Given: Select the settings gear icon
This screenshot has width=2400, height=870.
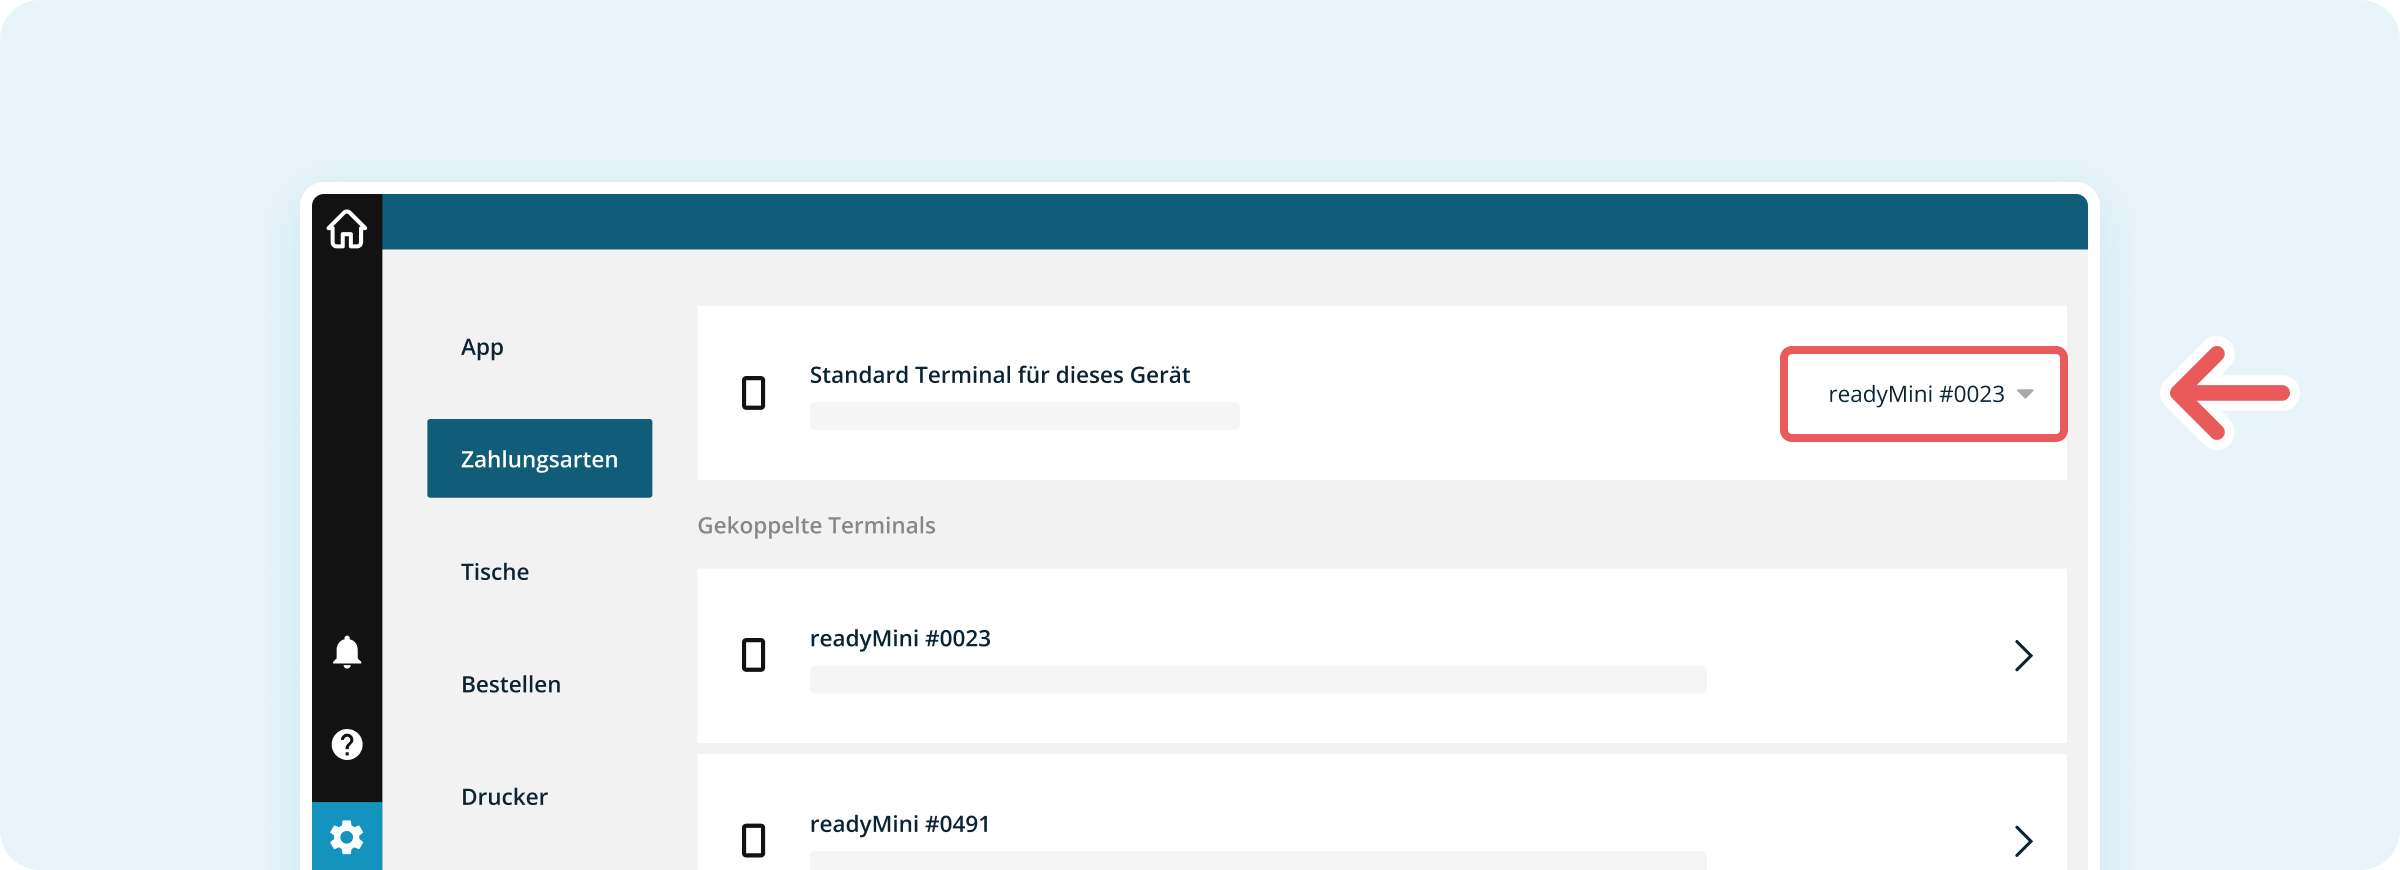Looking at the screenshot, I should (x=347, y=837).
